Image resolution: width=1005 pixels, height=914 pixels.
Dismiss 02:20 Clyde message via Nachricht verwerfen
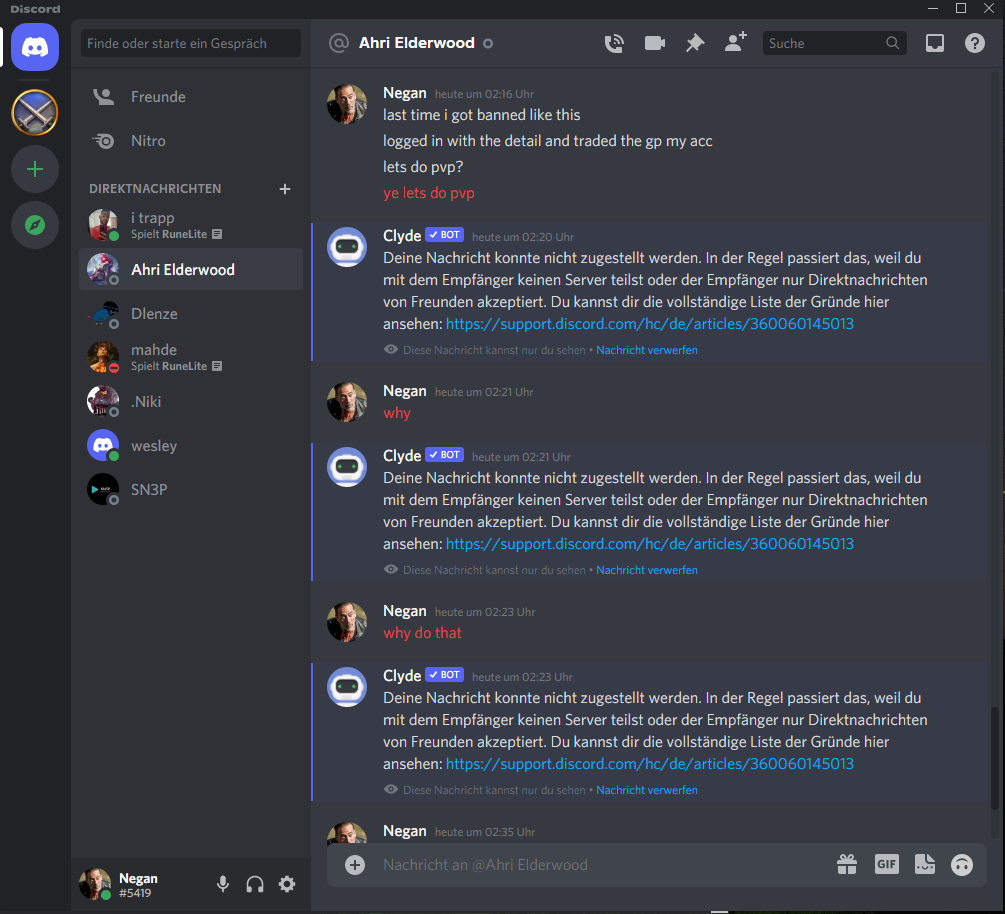647,350
